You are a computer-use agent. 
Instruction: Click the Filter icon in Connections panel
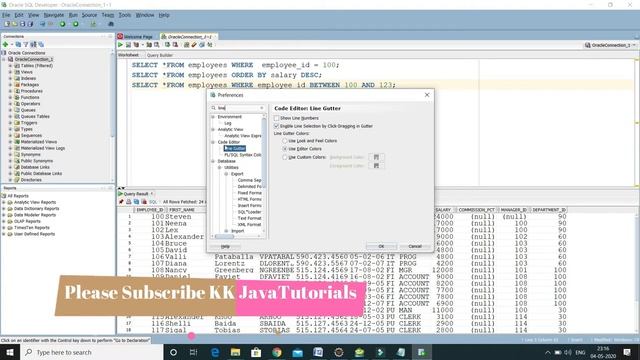pyautogui.click(x=26, y=44)
